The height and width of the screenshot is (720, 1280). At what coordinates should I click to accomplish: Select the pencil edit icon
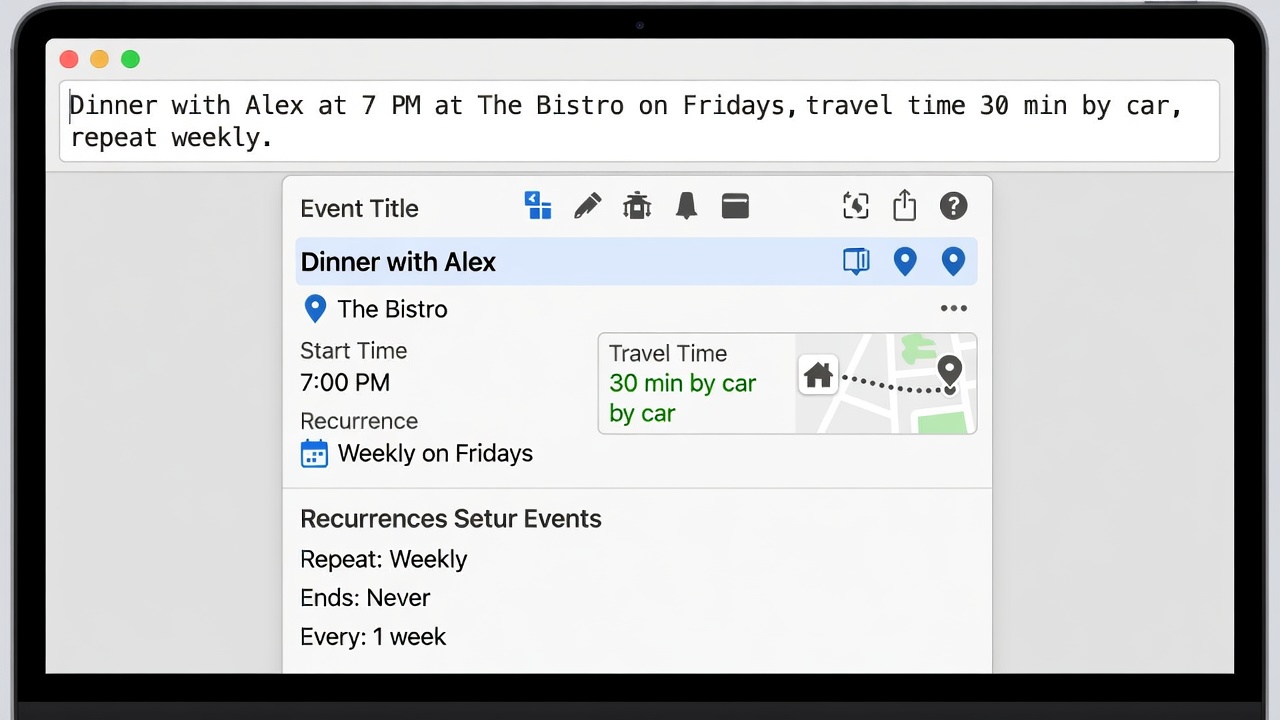pyautogui.click(x=588, y=206)
